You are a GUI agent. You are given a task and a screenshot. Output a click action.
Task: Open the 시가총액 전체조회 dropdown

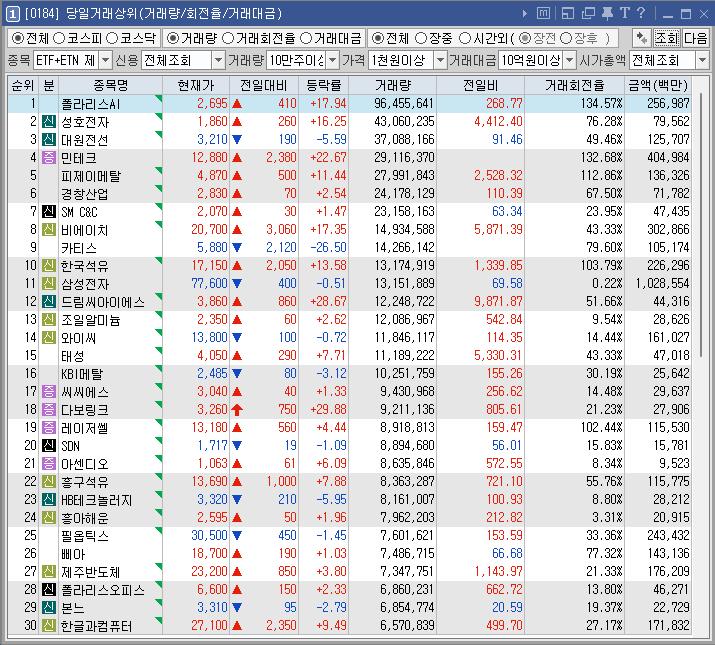[702, 60]
